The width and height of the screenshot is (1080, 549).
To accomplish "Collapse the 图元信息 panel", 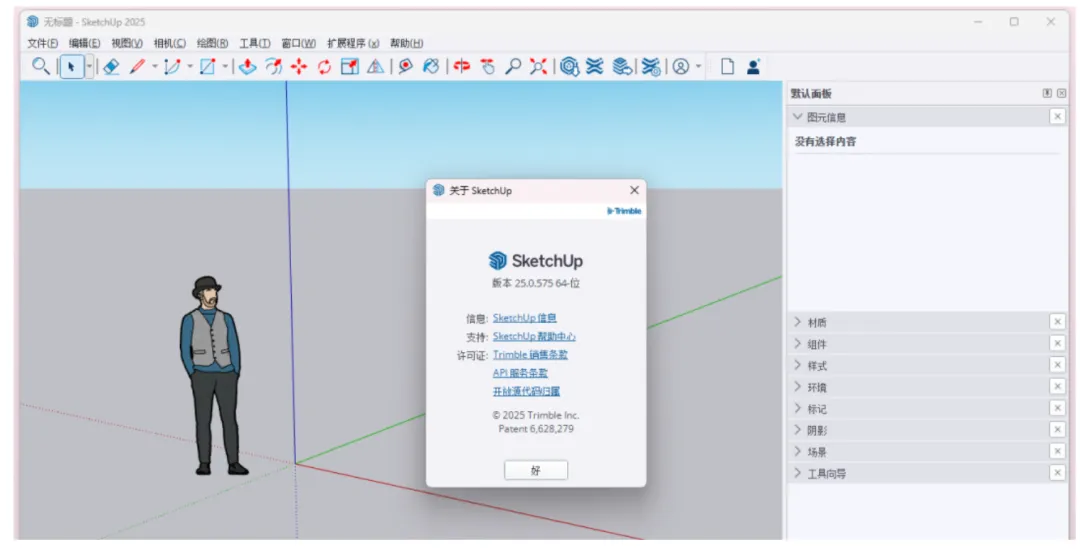I will click(798, 117).
